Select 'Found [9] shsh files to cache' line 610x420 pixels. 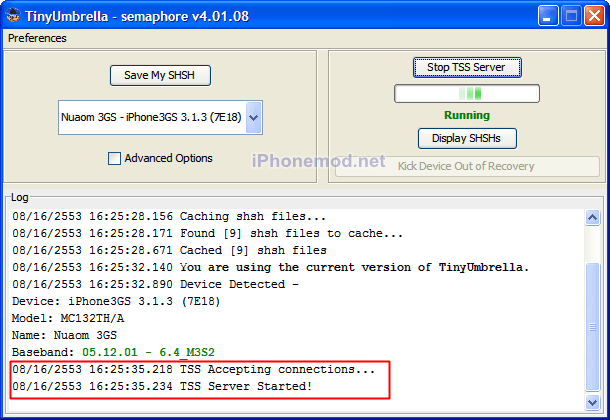click(207, 233)
